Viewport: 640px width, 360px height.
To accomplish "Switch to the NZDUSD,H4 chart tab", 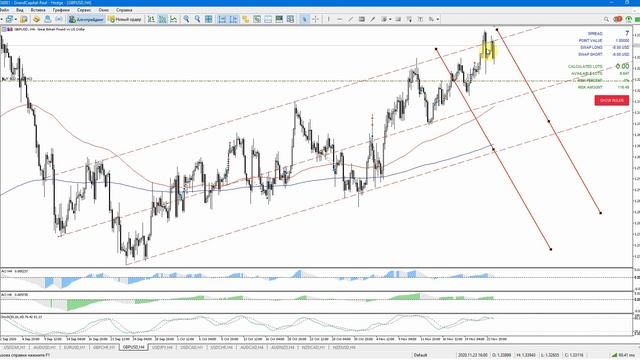I will click(344, 347).
